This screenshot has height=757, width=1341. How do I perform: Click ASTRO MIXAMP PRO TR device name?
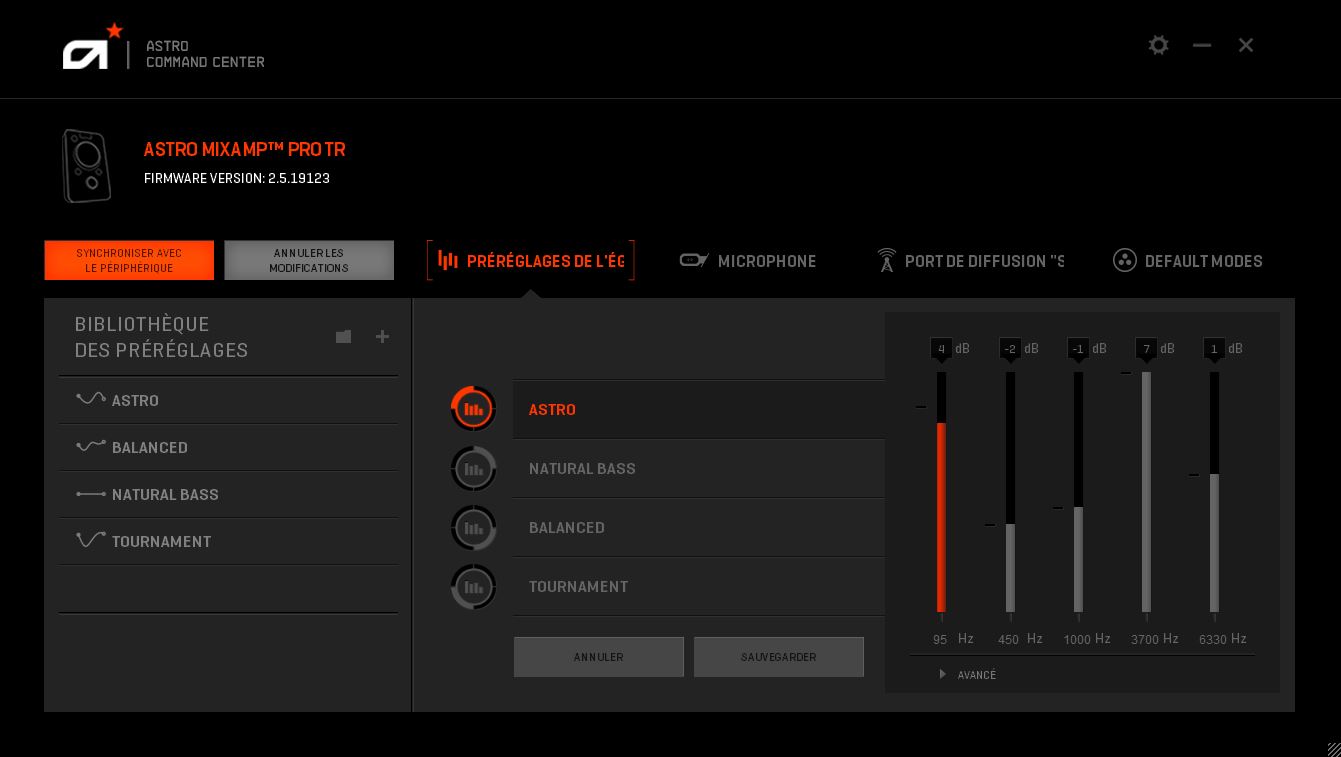coord(244,149)
